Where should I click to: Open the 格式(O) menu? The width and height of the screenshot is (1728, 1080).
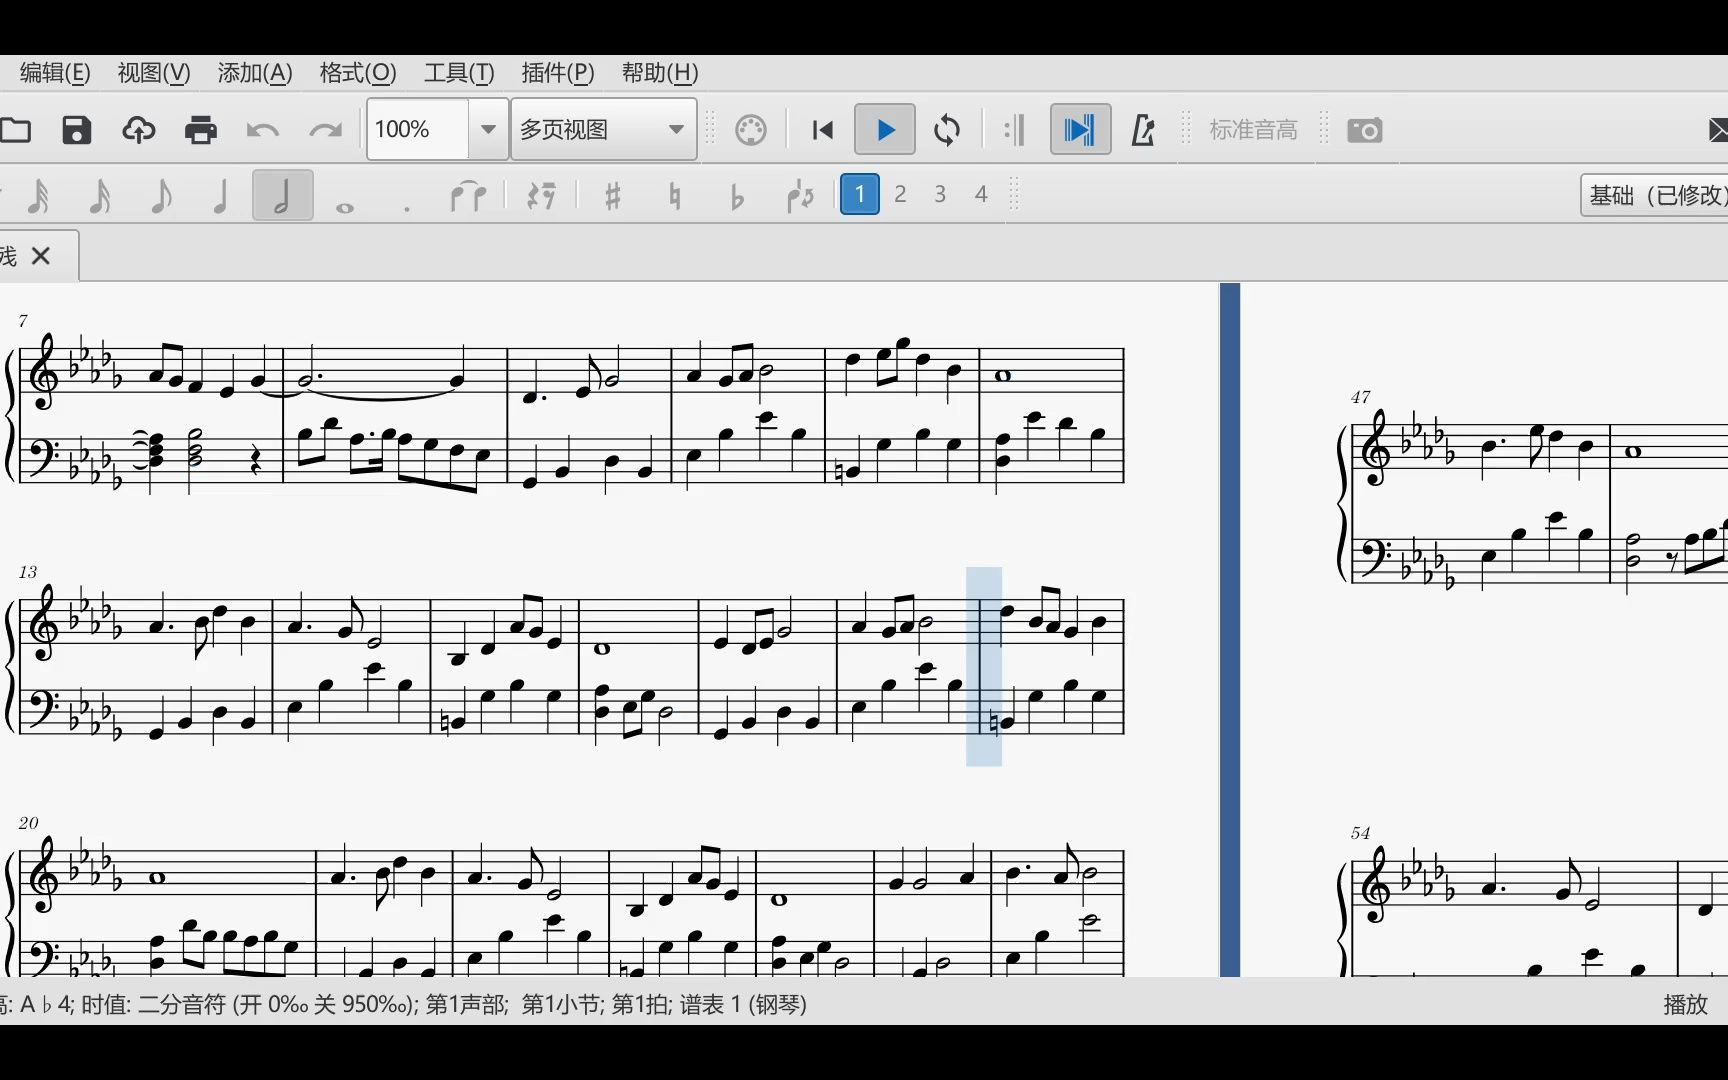[x=358, y=73]
